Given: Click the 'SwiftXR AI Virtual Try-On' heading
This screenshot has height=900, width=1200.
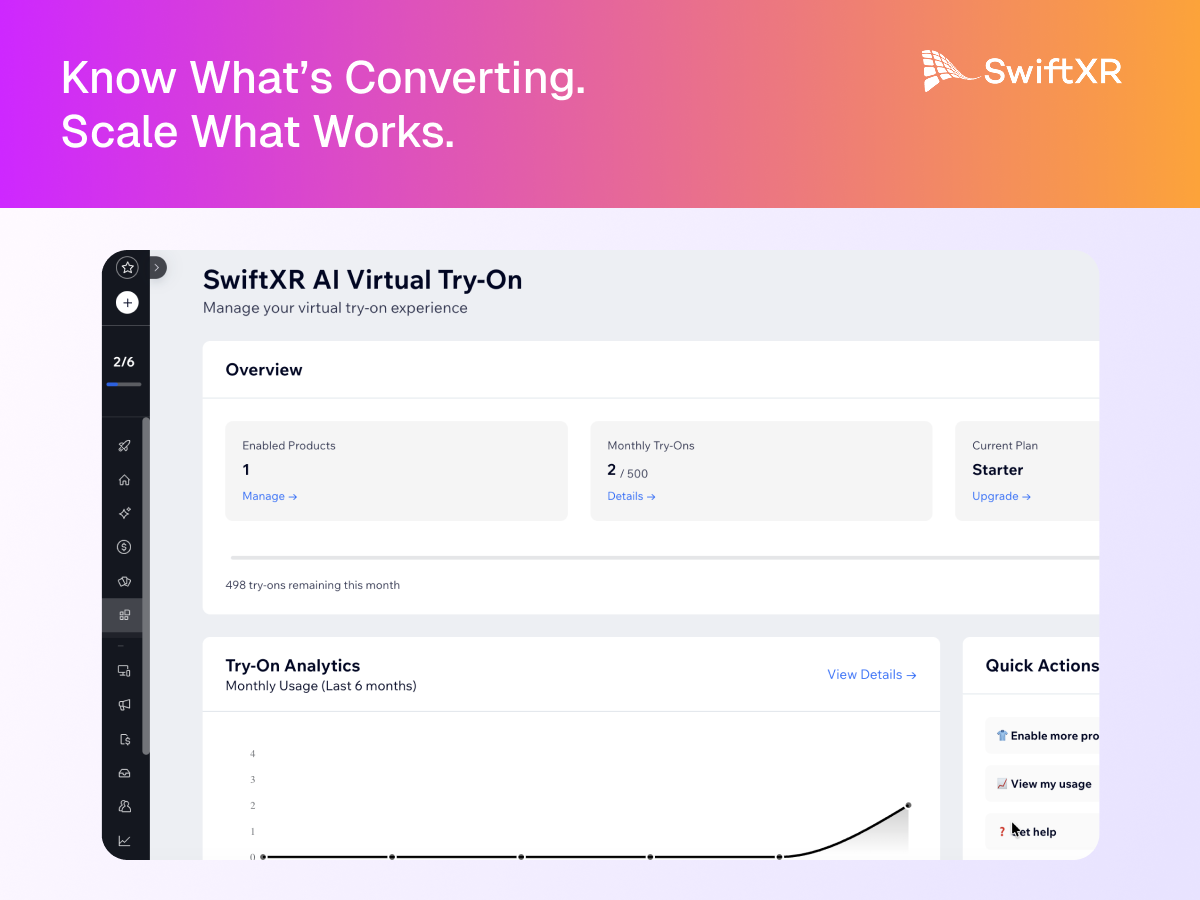Looking at the screenshot, I should point(363,280).
